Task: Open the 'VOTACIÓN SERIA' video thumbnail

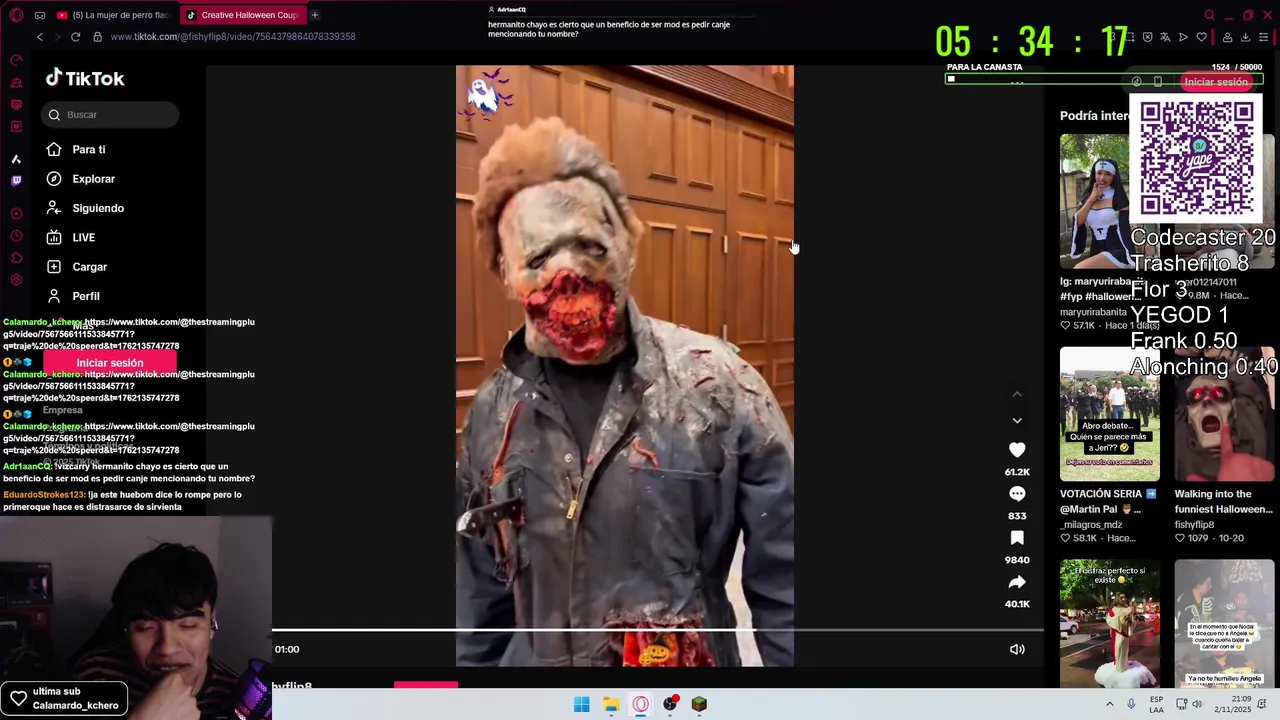Action: tap(1110, 414)
